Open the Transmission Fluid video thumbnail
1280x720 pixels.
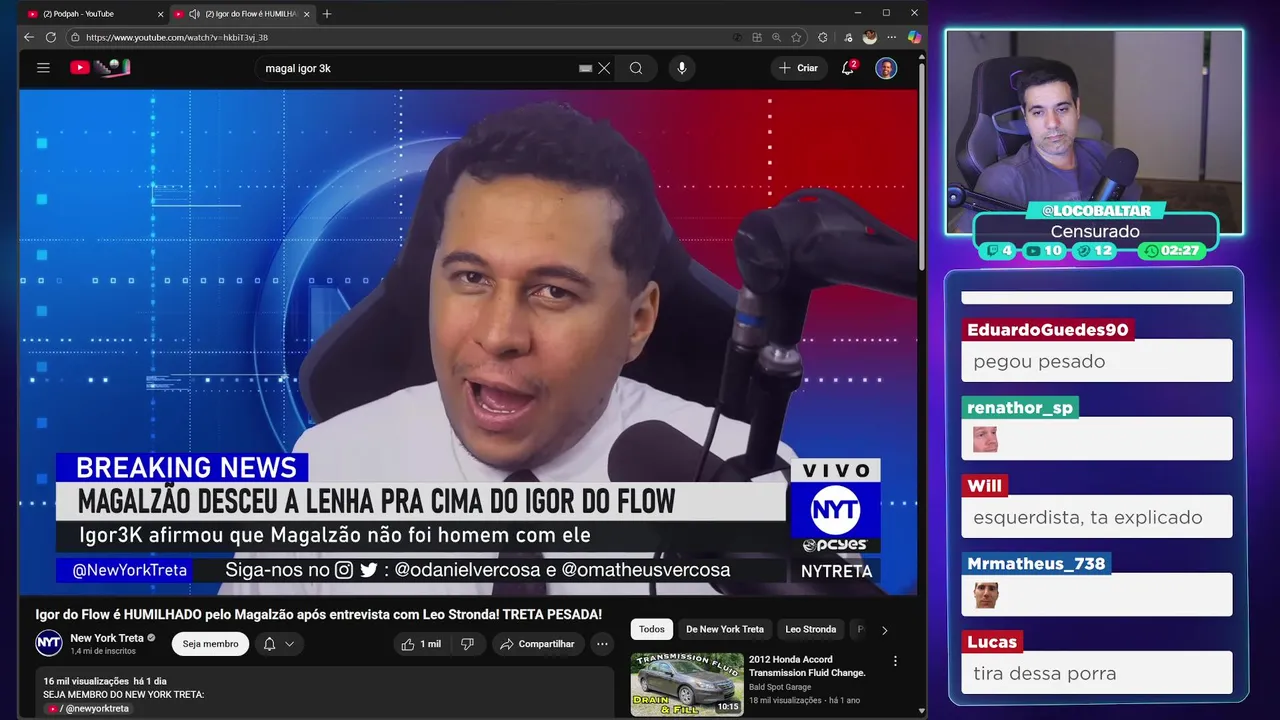[687, 684]
